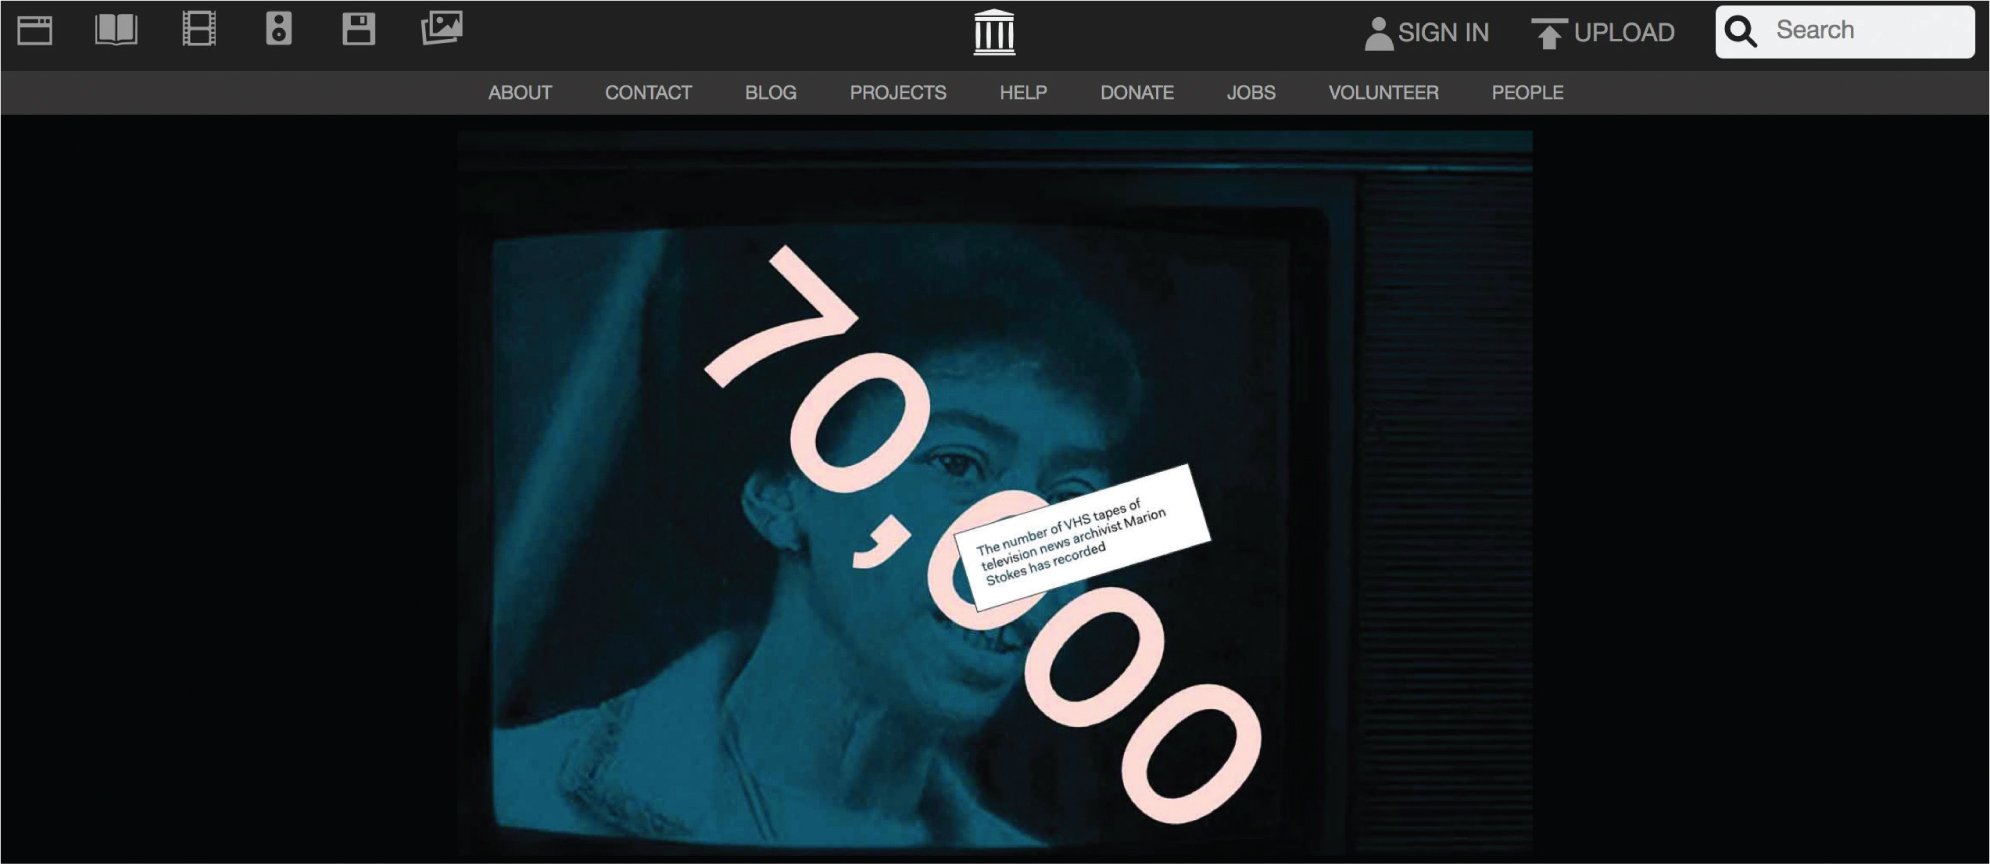Click the search magnifier icon
Screen dimensions: 1990x864
pyautogui.click(x=1741, y=31)
